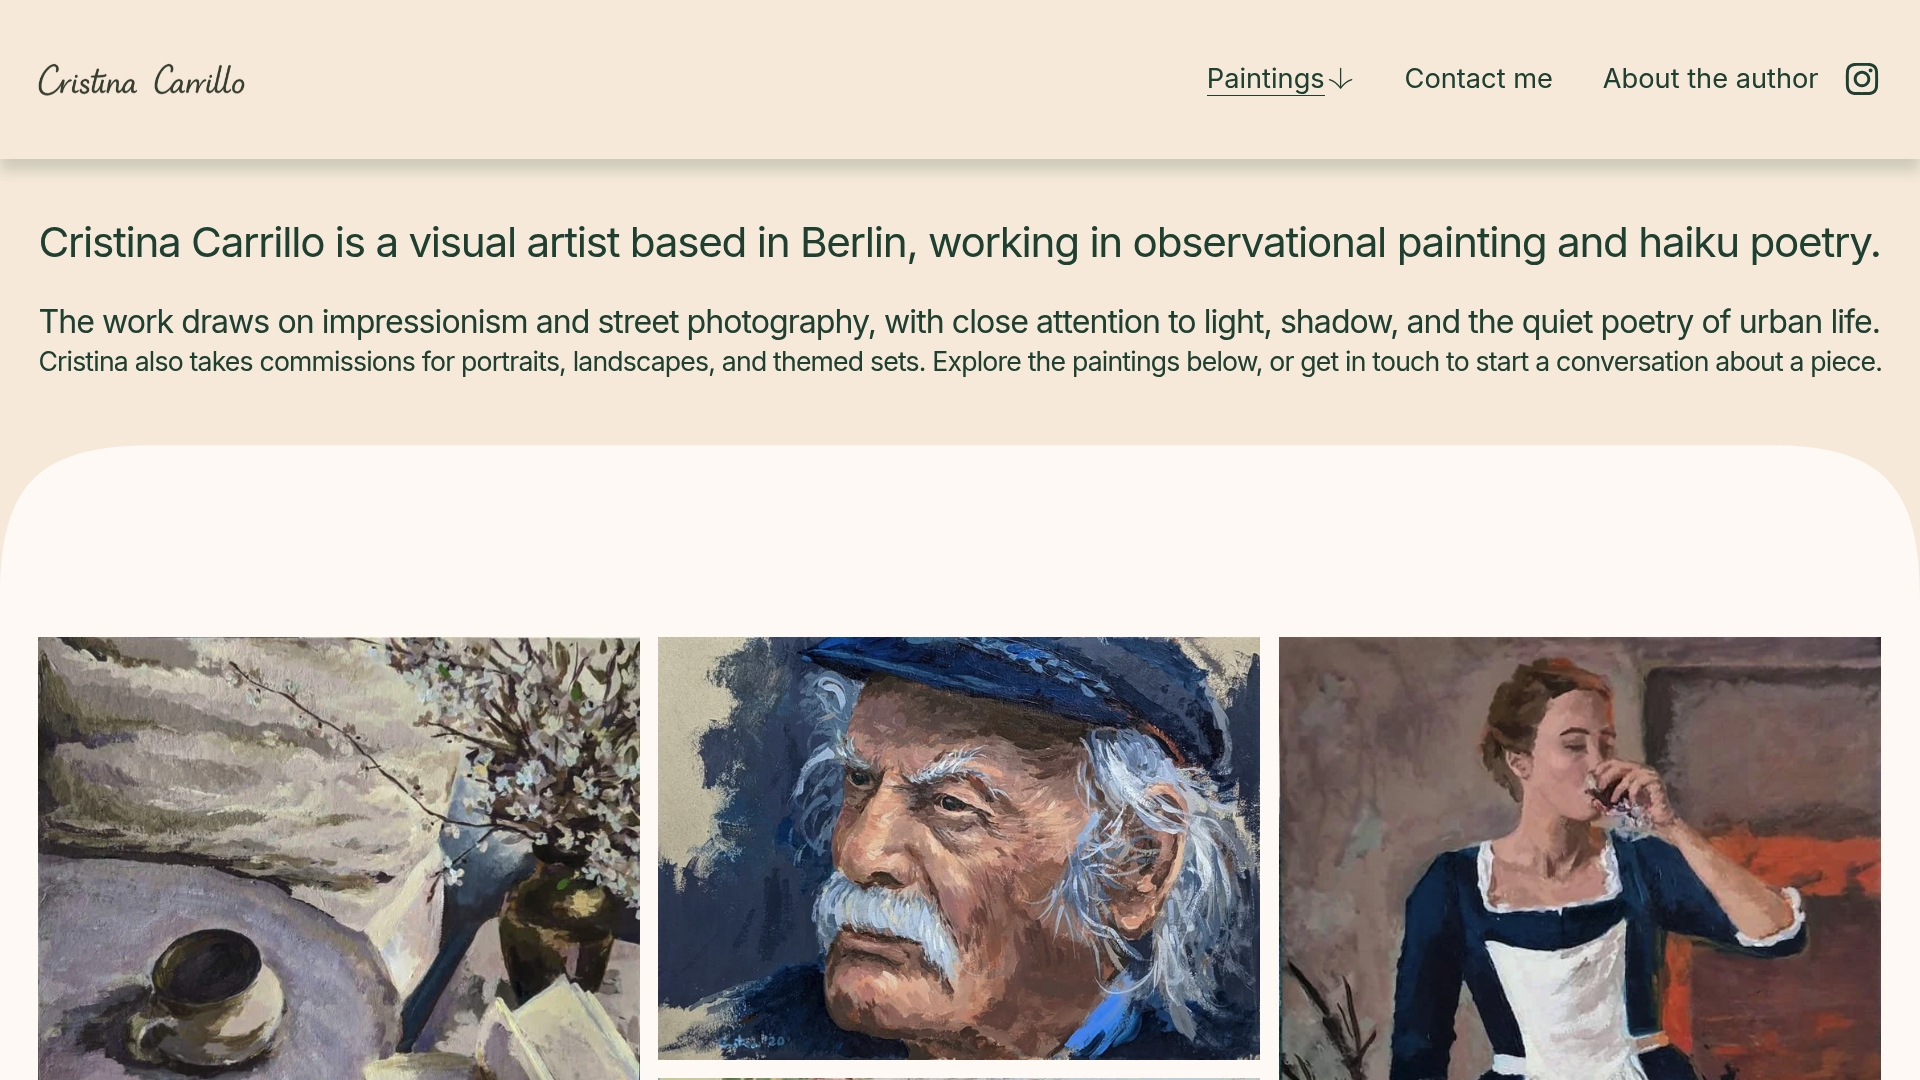The width and height of the screenshot is (1920, 1080).
Task: Open the Paintings menu link
Action: click(x=1265, y=79)
